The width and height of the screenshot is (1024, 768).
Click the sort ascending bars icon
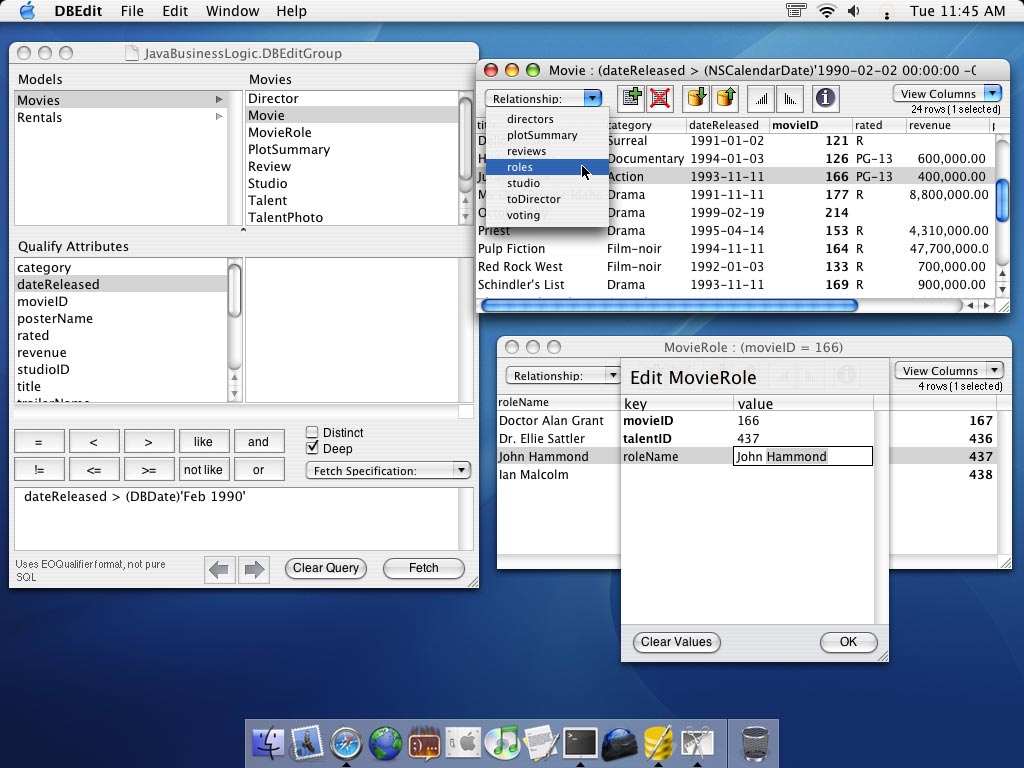tap(761, 98)
